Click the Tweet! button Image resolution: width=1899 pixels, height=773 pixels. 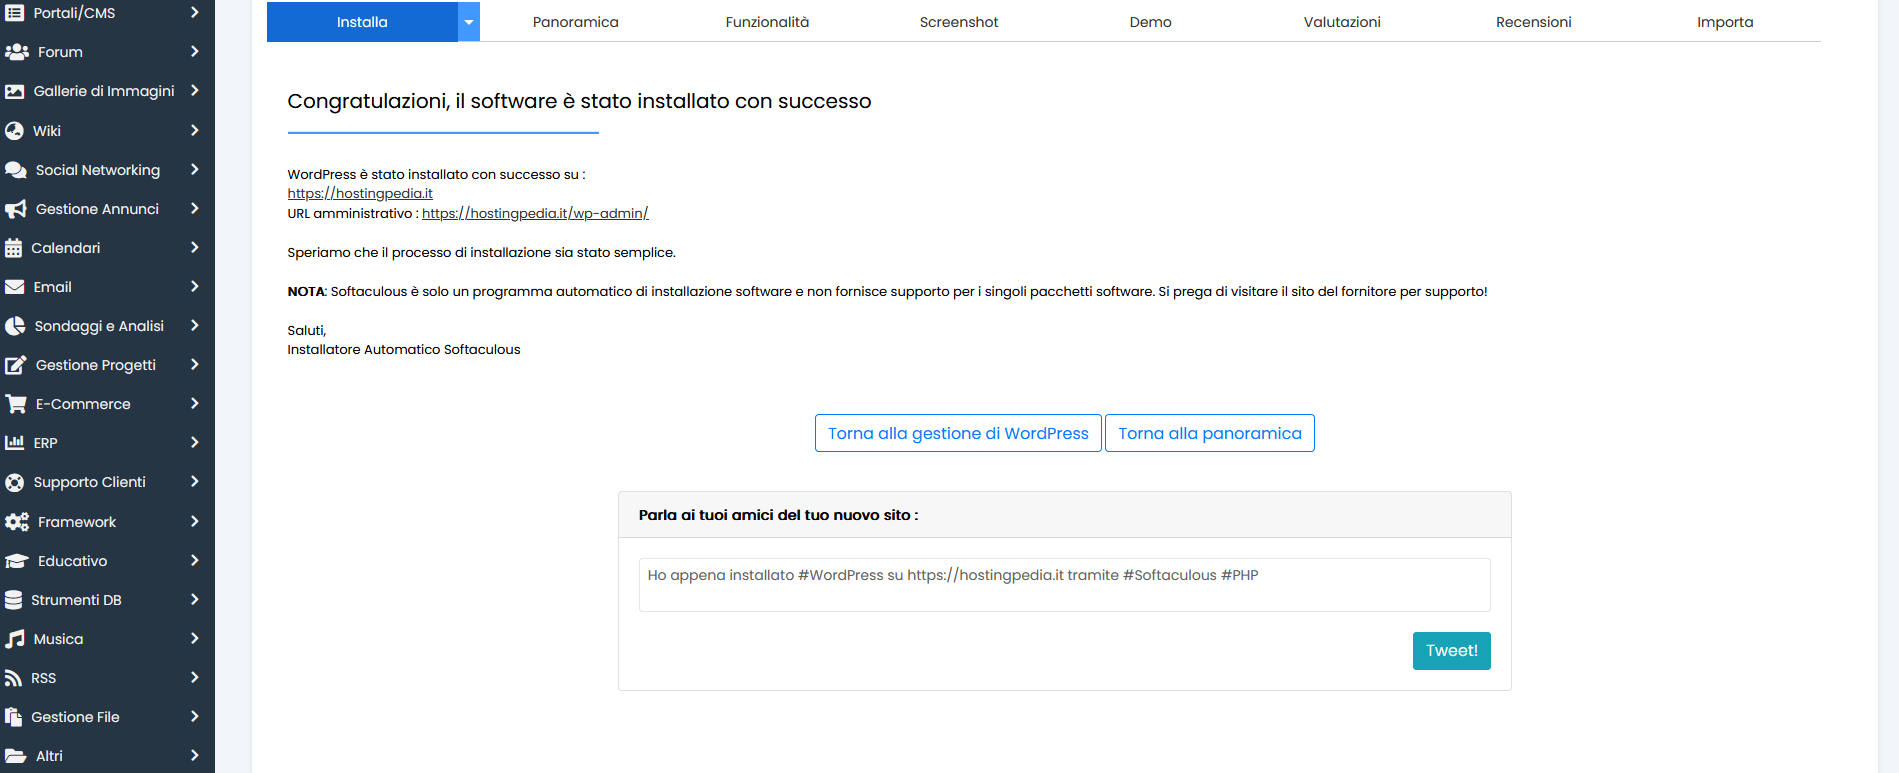pos(1452,651)
